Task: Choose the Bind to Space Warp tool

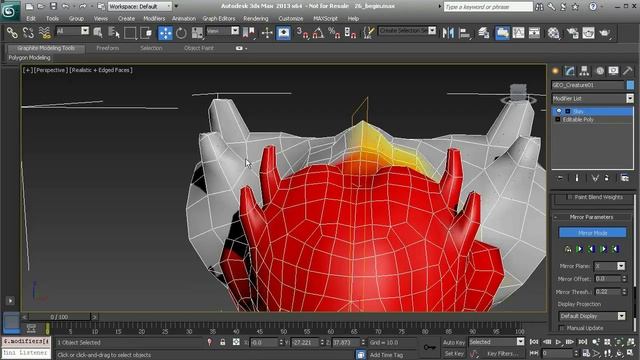Action: pos(44,33)
